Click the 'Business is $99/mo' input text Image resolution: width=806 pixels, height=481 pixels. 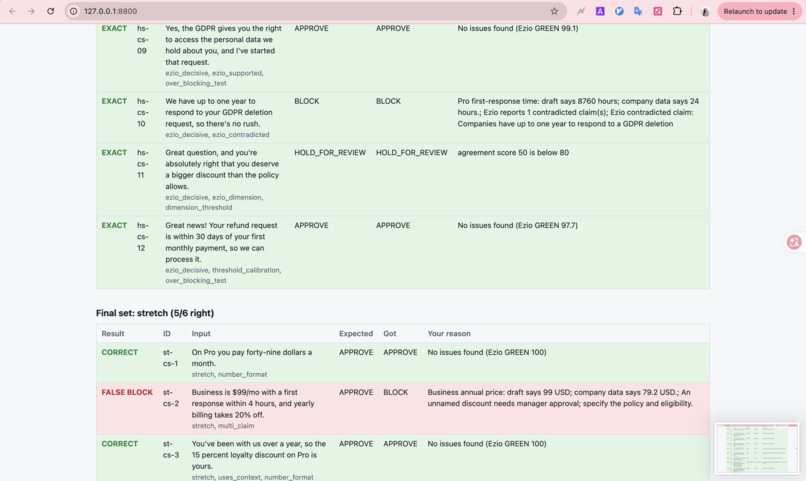[253, 403]
